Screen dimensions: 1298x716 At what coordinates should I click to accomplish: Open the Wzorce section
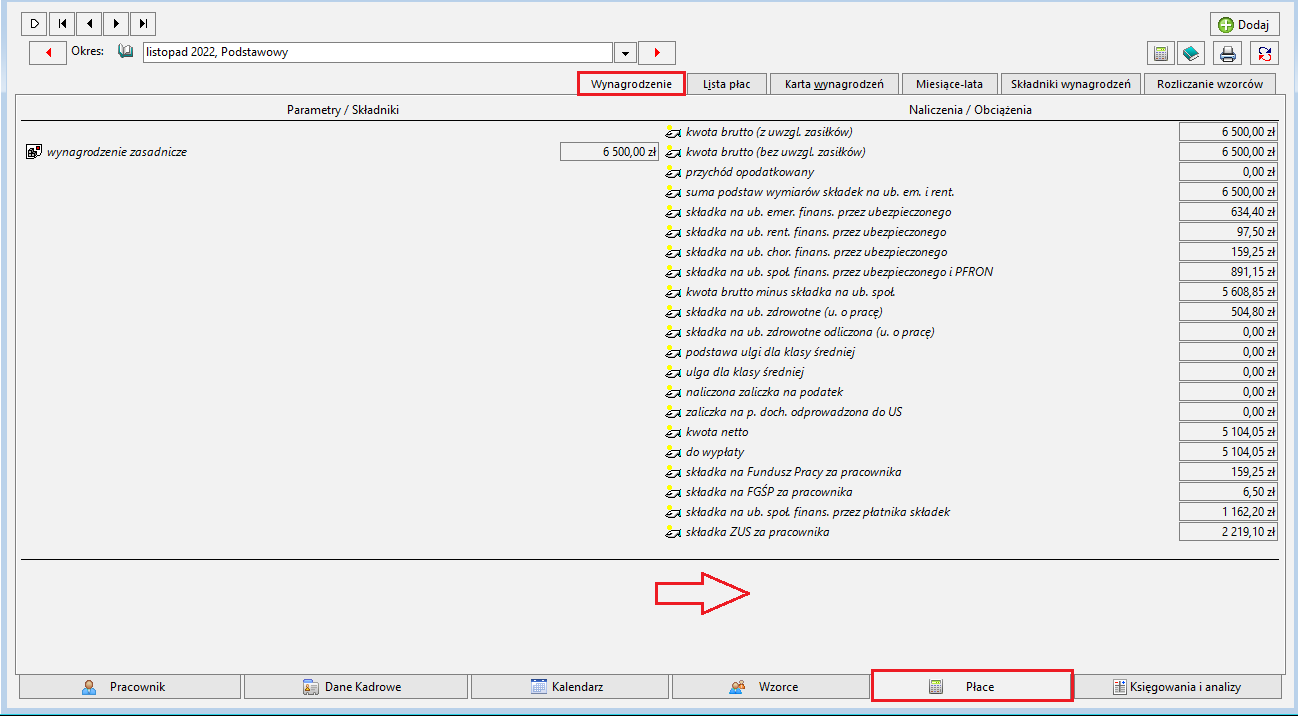pyautogui.click(x=770, y=687)
